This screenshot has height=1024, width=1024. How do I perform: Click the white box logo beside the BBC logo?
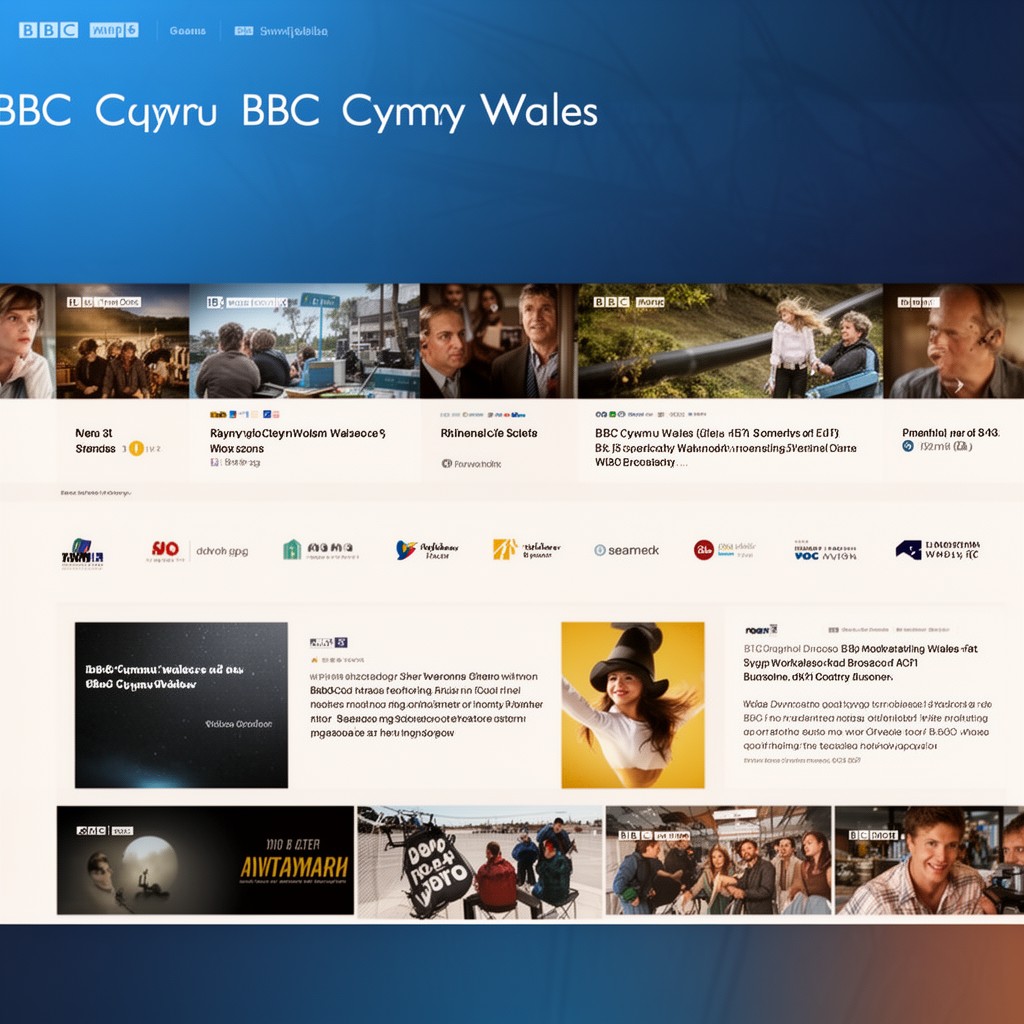tap(114, 30)
